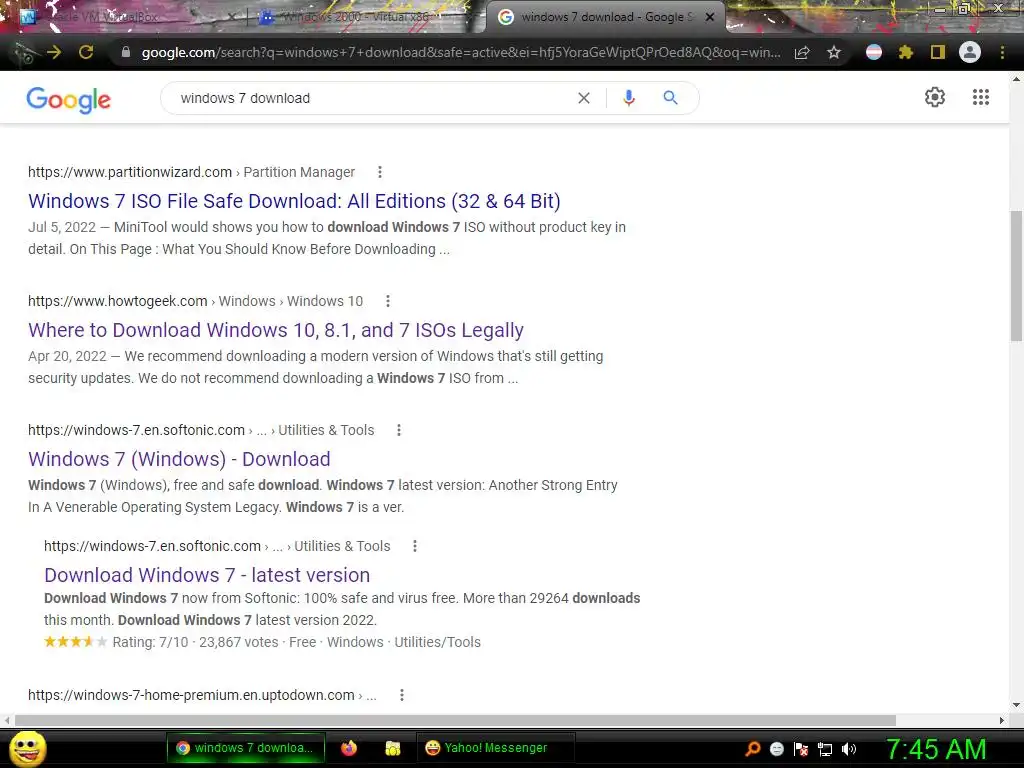Open Where to Download Windows 10, 8.1, 7 ISOs

[276, 330]
